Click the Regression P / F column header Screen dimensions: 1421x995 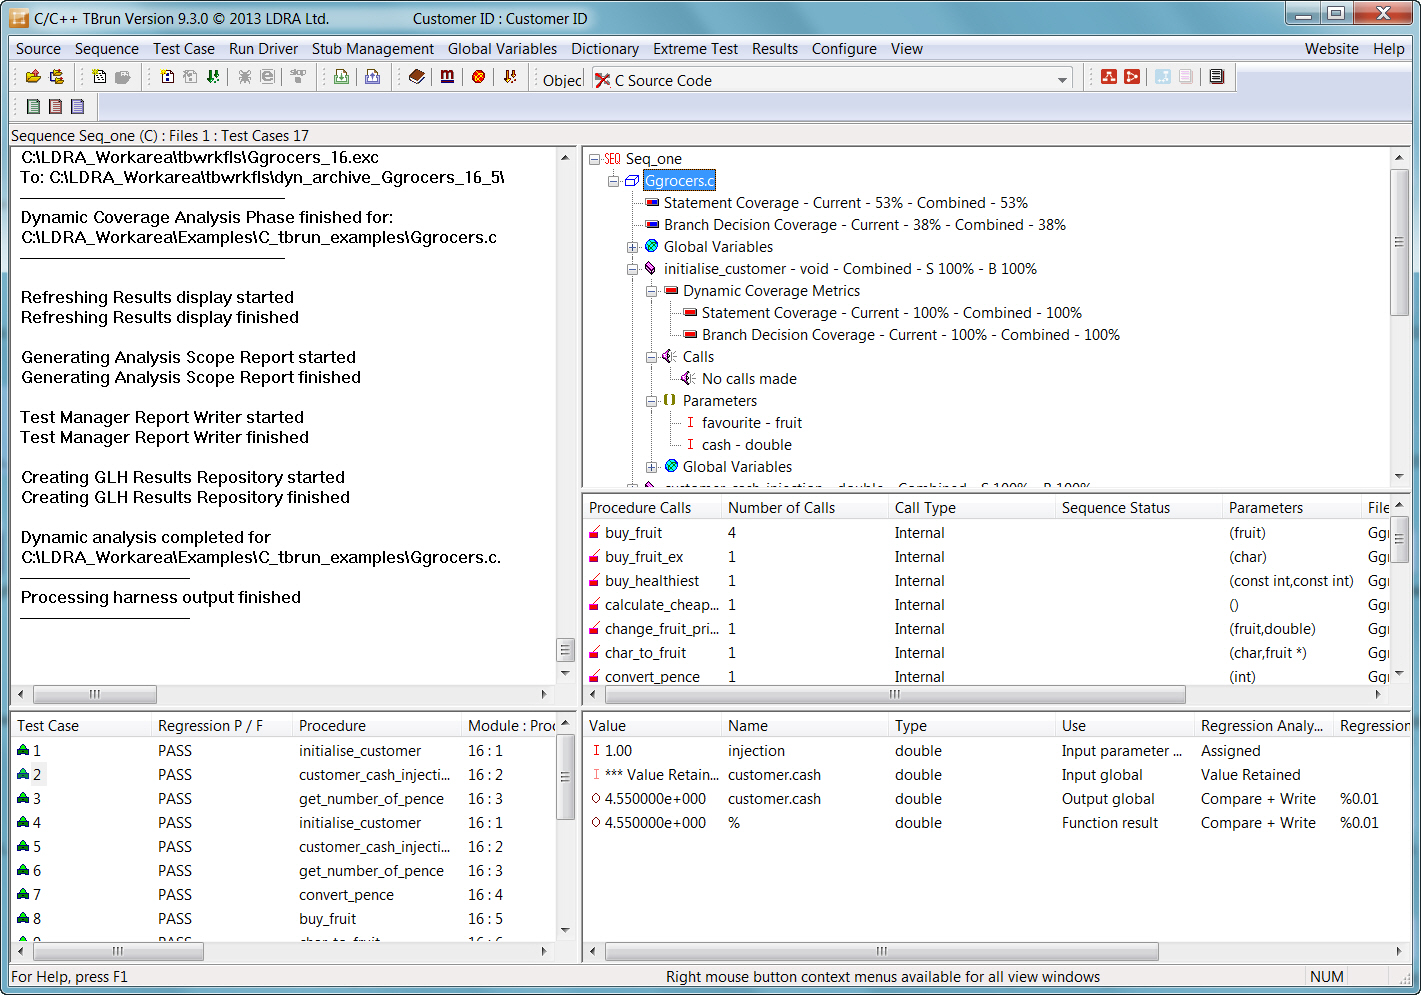pyautogui.click(x=210, y=726)
